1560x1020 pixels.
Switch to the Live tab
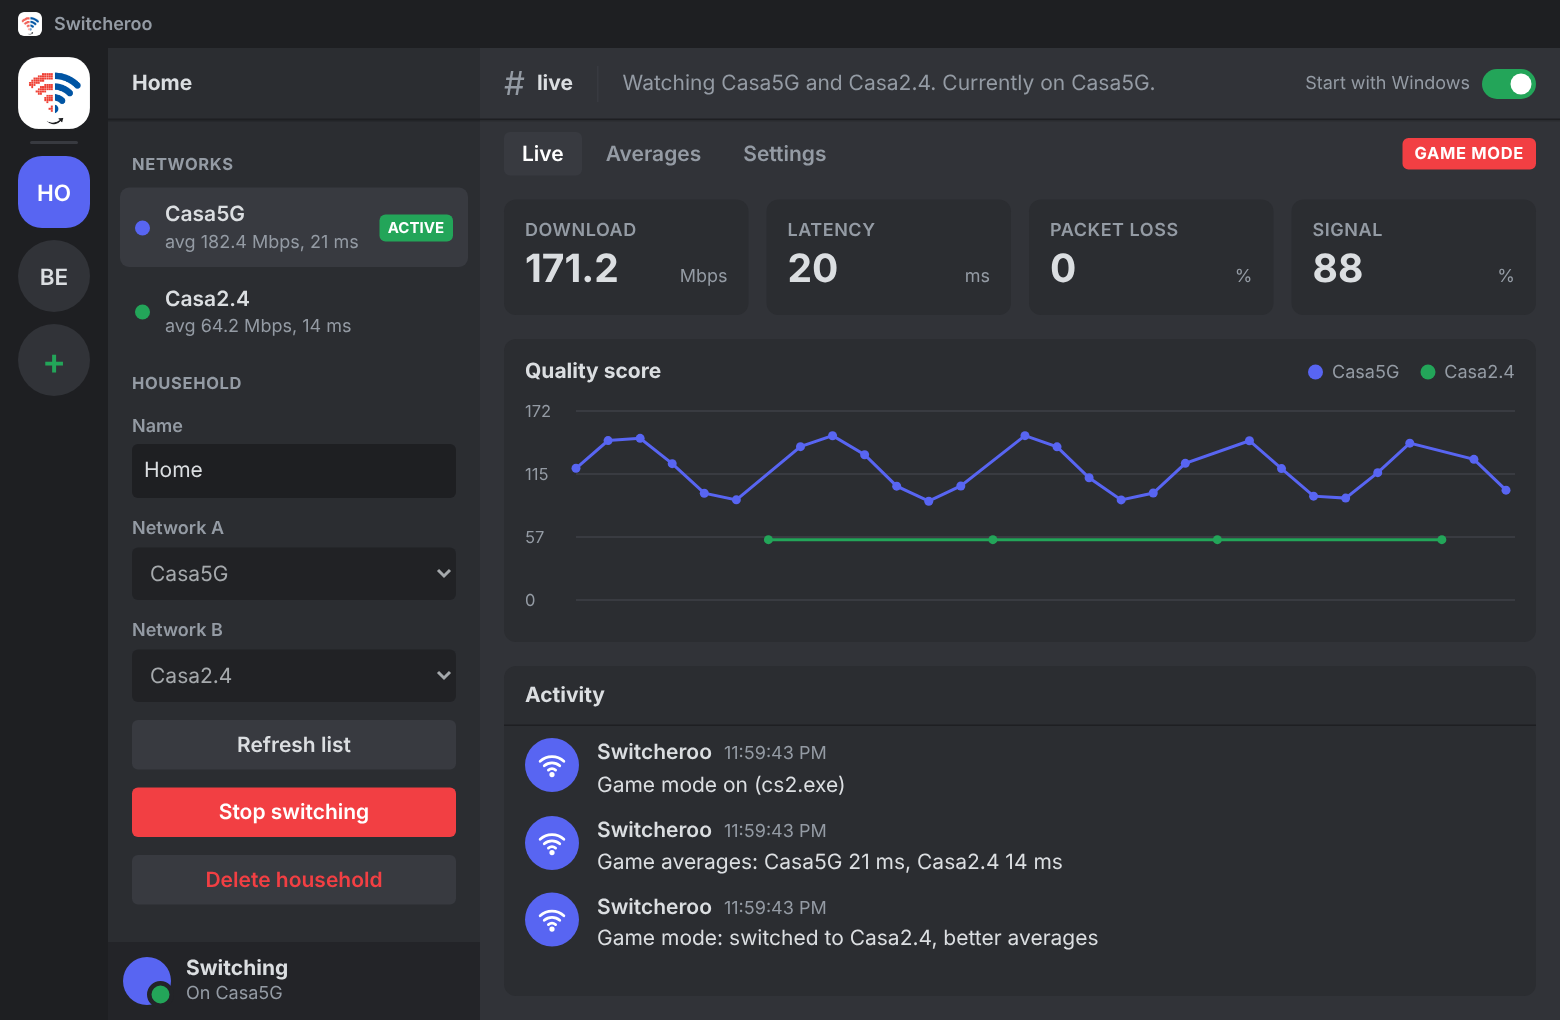tap(543, 154)
